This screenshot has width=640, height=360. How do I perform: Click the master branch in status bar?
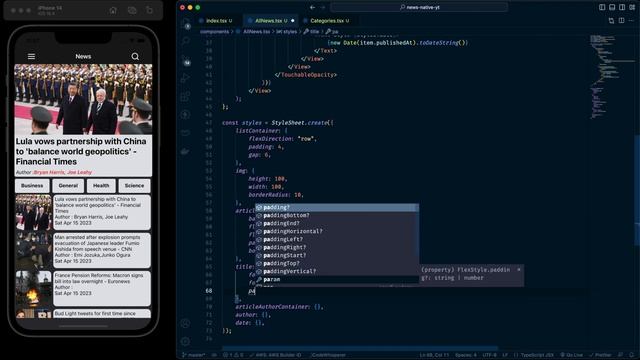[x=194, y=355]
